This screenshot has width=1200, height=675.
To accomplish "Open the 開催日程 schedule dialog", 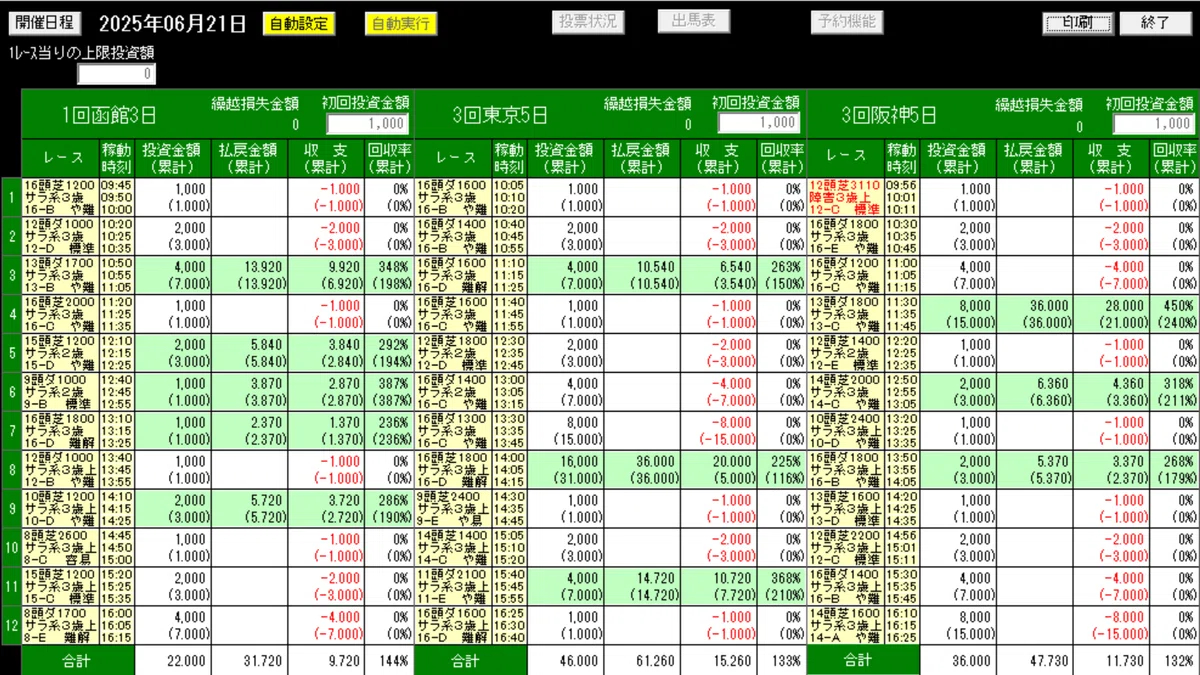I will 44,22.
